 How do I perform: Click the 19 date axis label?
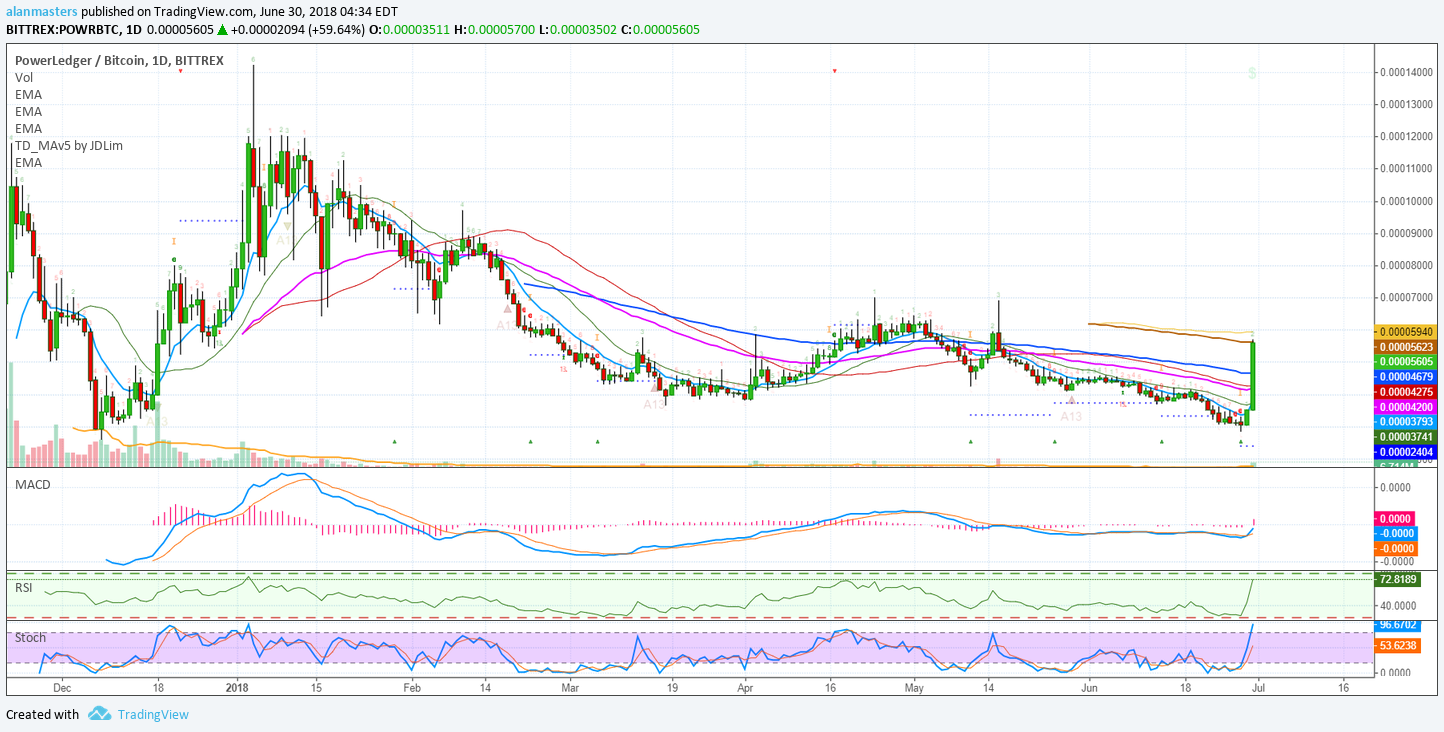pyautogui.click(x=673, y=688)
